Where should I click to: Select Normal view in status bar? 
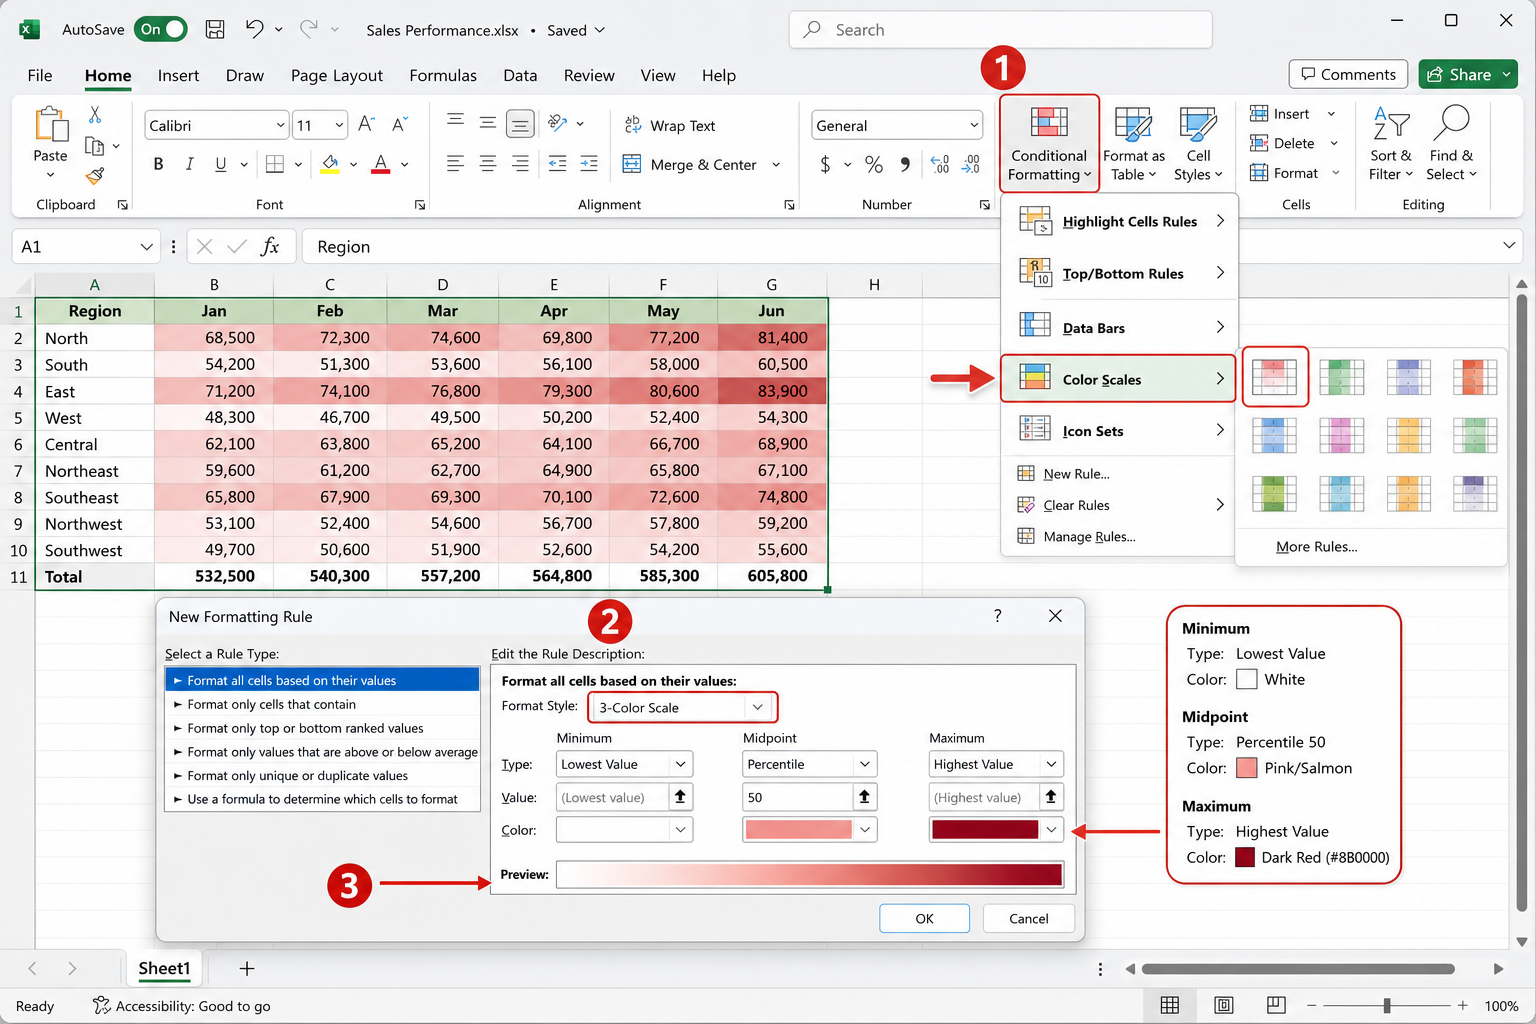coord(1170,1005)
